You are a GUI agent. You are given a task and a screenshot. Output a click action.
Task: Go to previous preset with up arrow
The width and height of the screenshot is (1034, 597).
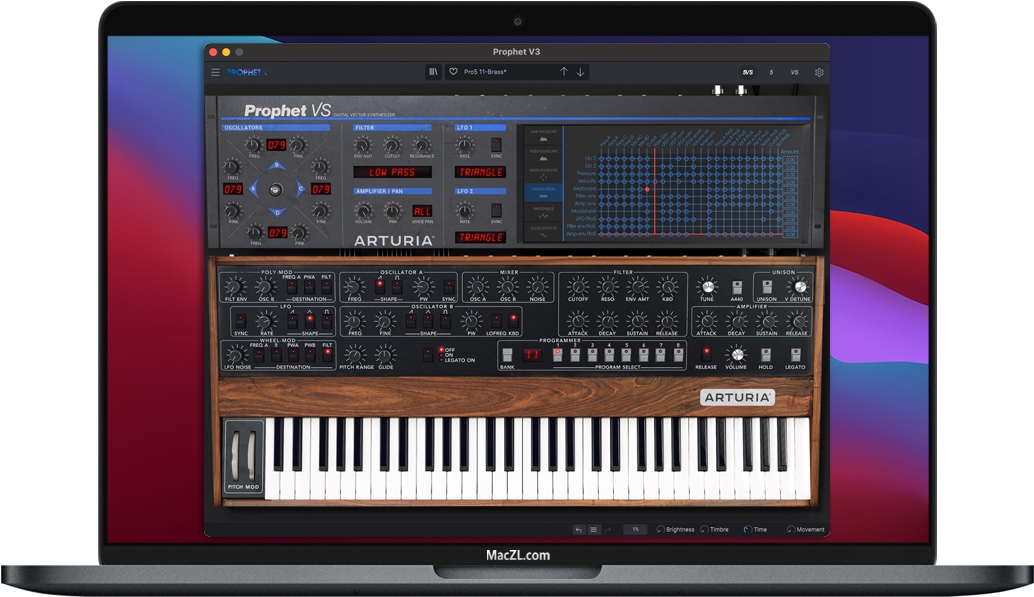[563, 72]
